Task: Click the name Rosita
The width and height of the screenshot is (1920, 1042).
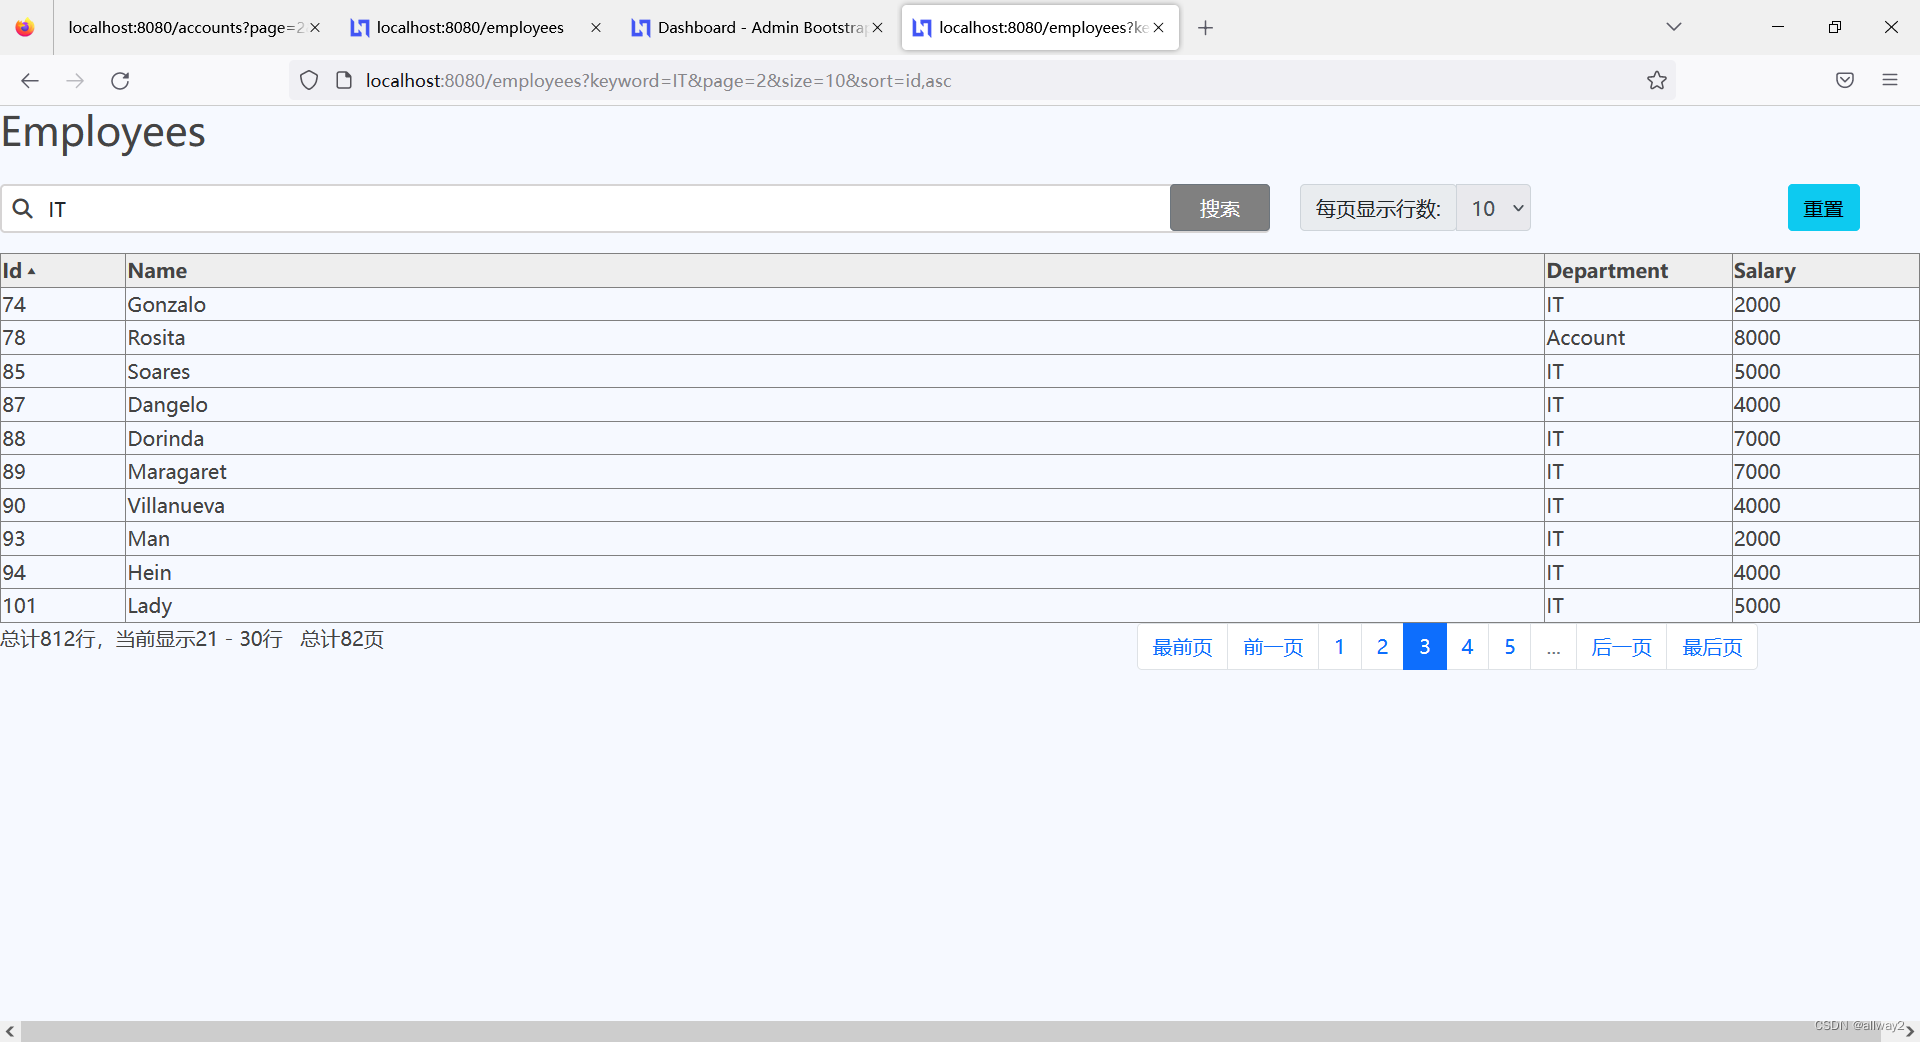Action: tap(156, 338)
